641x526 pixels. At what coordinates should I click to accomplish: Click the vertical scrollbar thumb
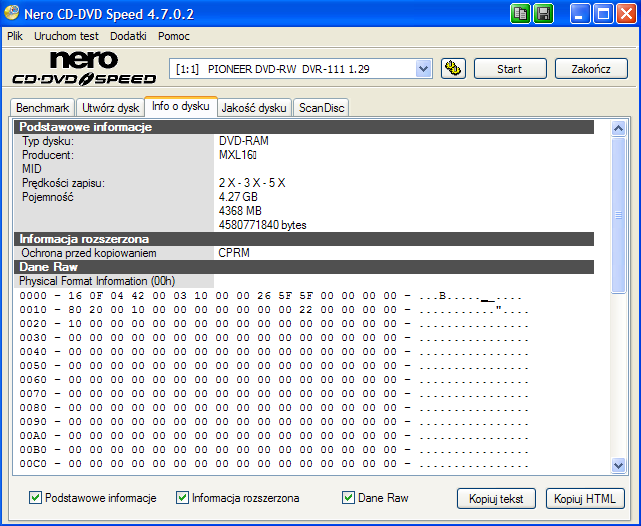[619, 215]
